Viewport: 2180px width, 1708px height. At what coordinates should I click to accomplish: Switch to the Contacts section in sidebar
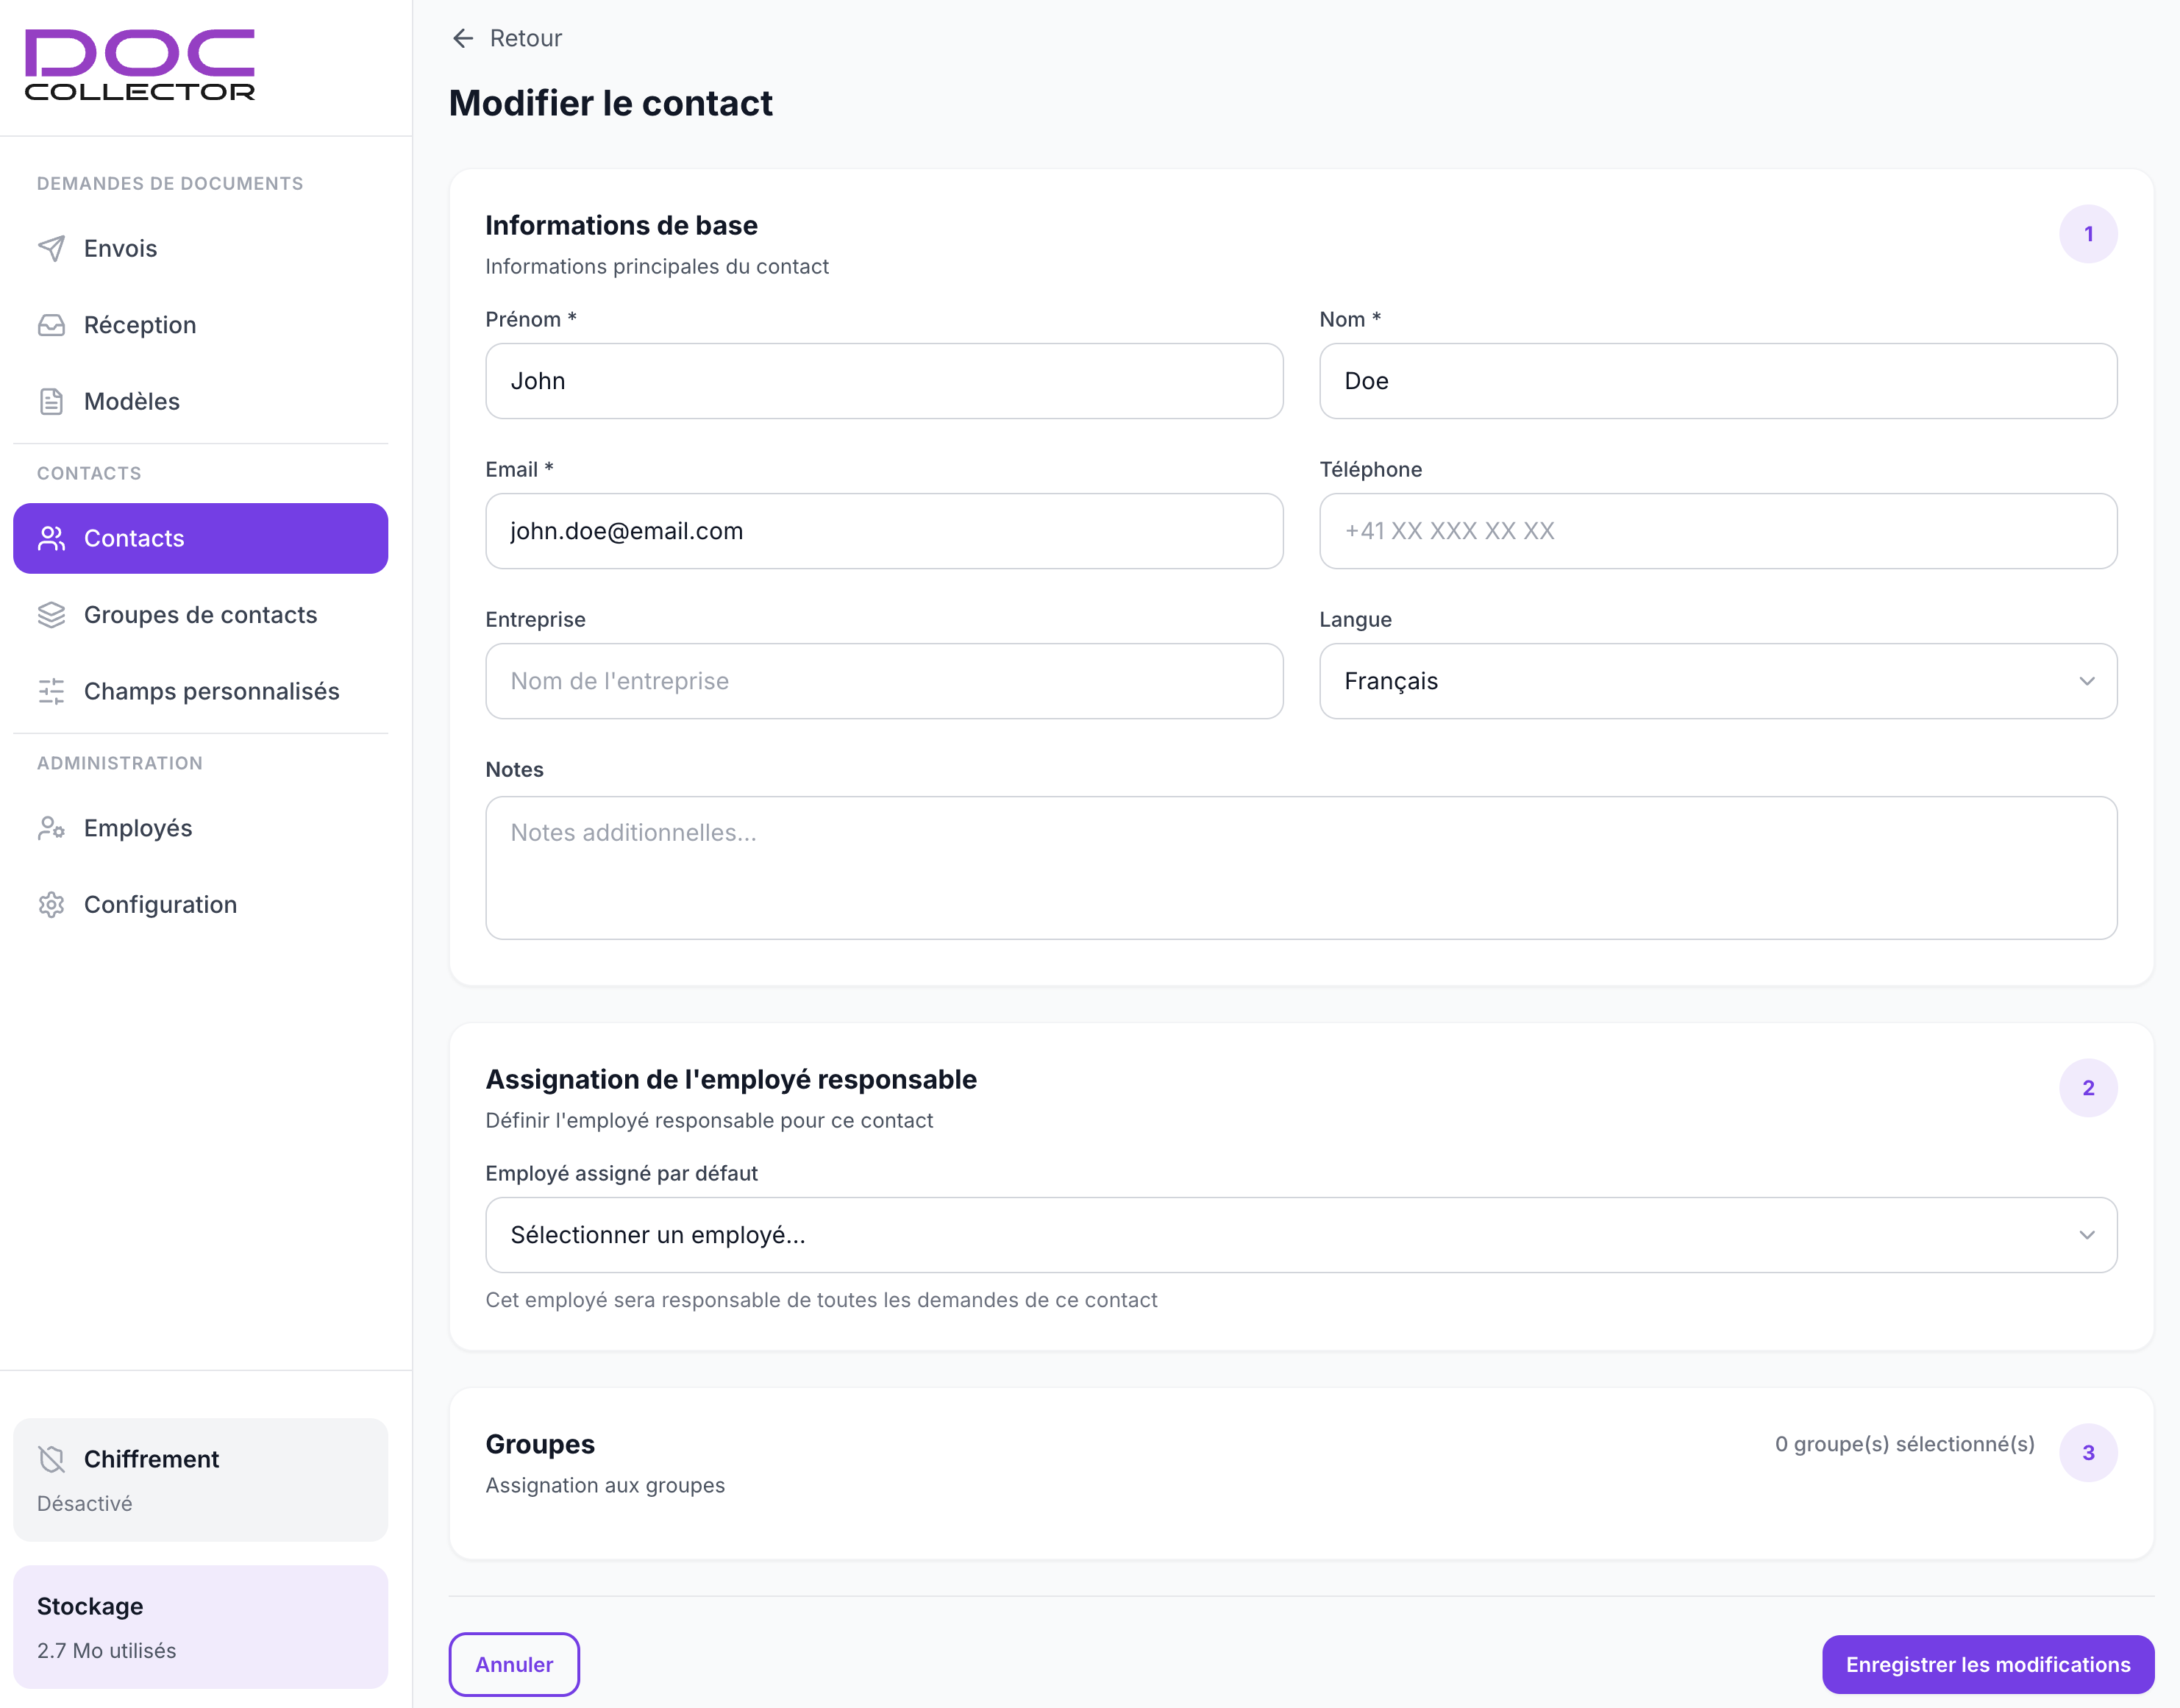point(134,538)
